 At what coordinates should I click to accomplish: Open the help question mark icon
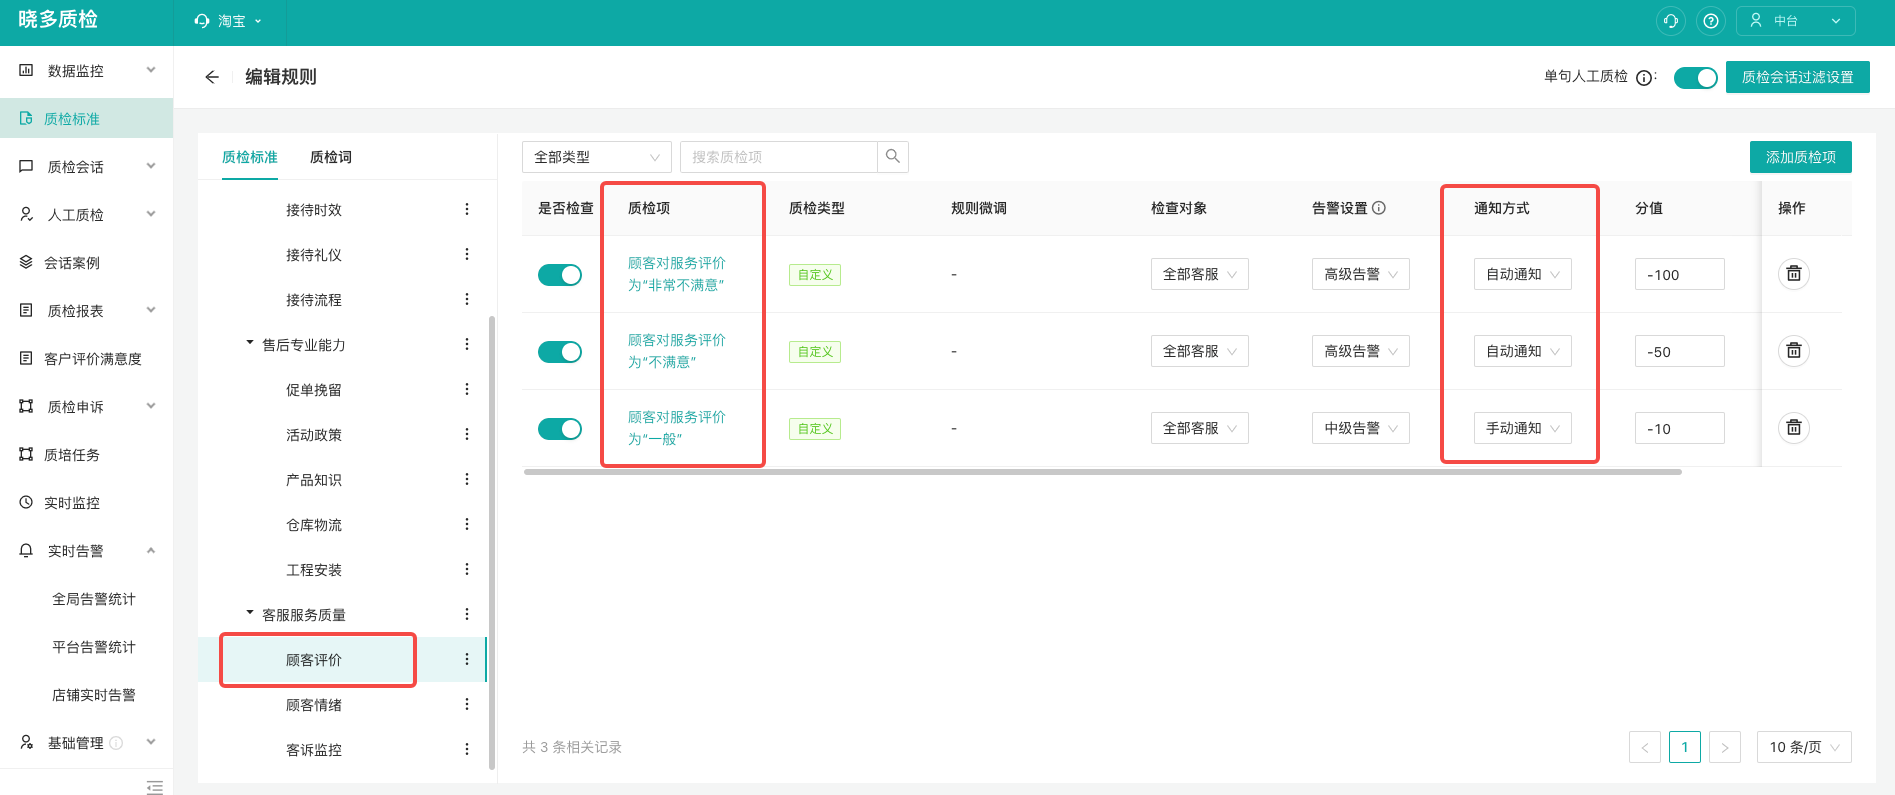point(1711,21)
